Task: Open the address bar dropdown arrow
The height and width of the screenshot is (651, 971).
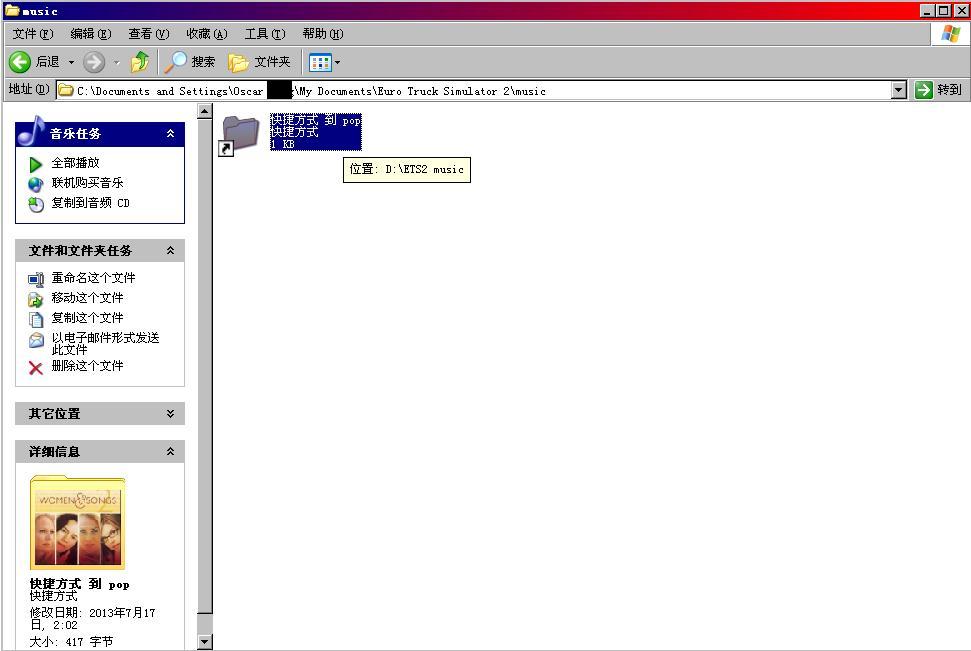Action: (x=898, y=90)
